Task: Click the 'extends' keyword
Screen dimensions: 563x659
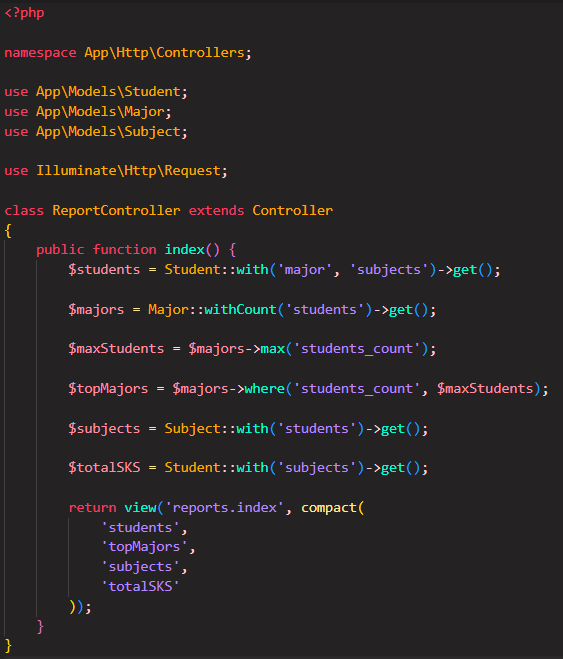Action: [x=216, y=210]
